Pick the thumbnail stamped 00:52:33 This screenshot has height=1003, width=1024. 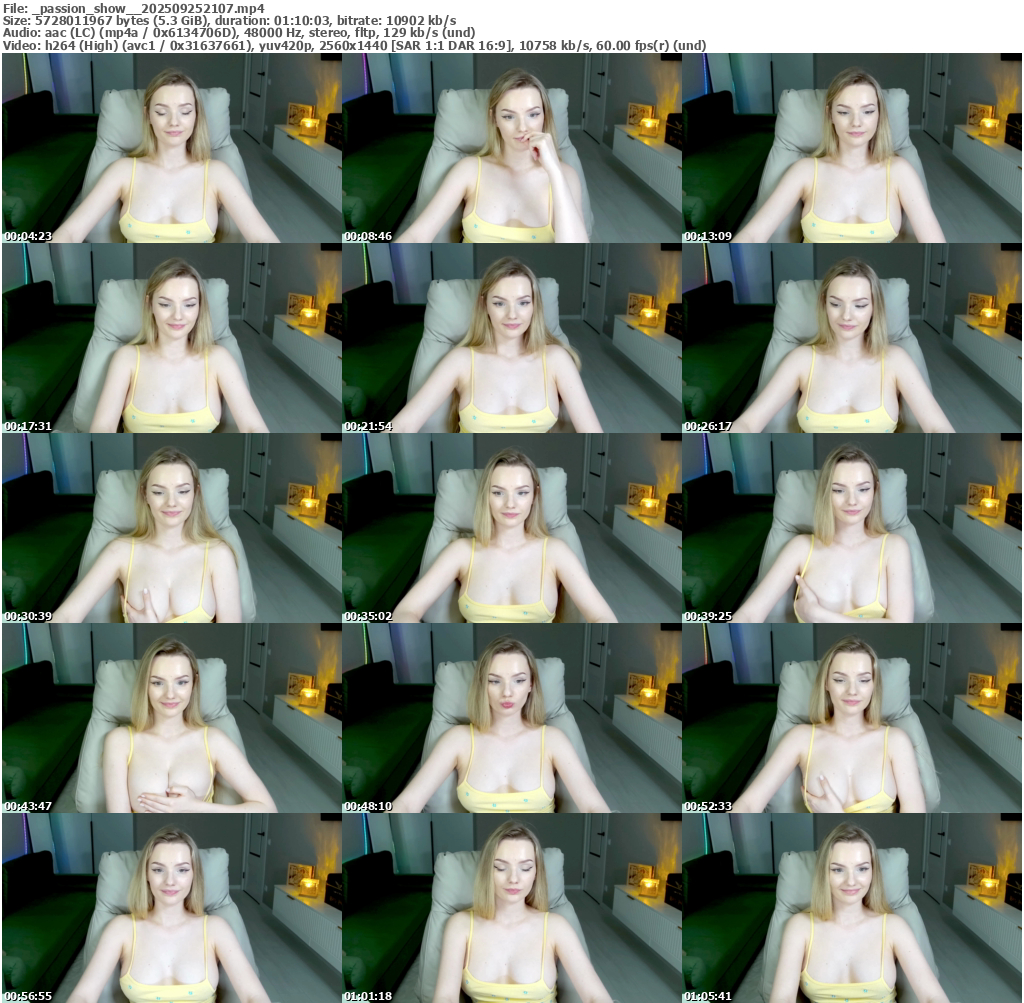pos(852,718)
